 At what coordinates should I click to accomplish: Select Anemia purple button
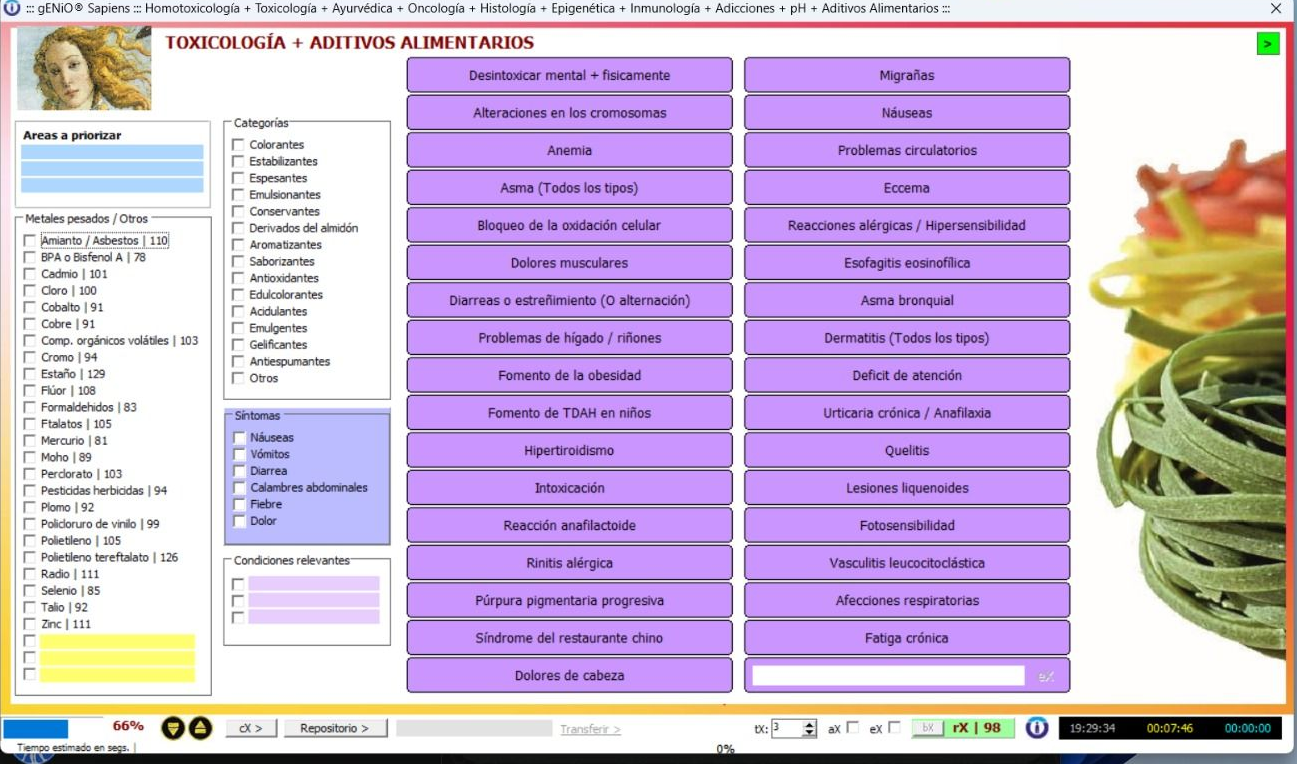[569, 150]
